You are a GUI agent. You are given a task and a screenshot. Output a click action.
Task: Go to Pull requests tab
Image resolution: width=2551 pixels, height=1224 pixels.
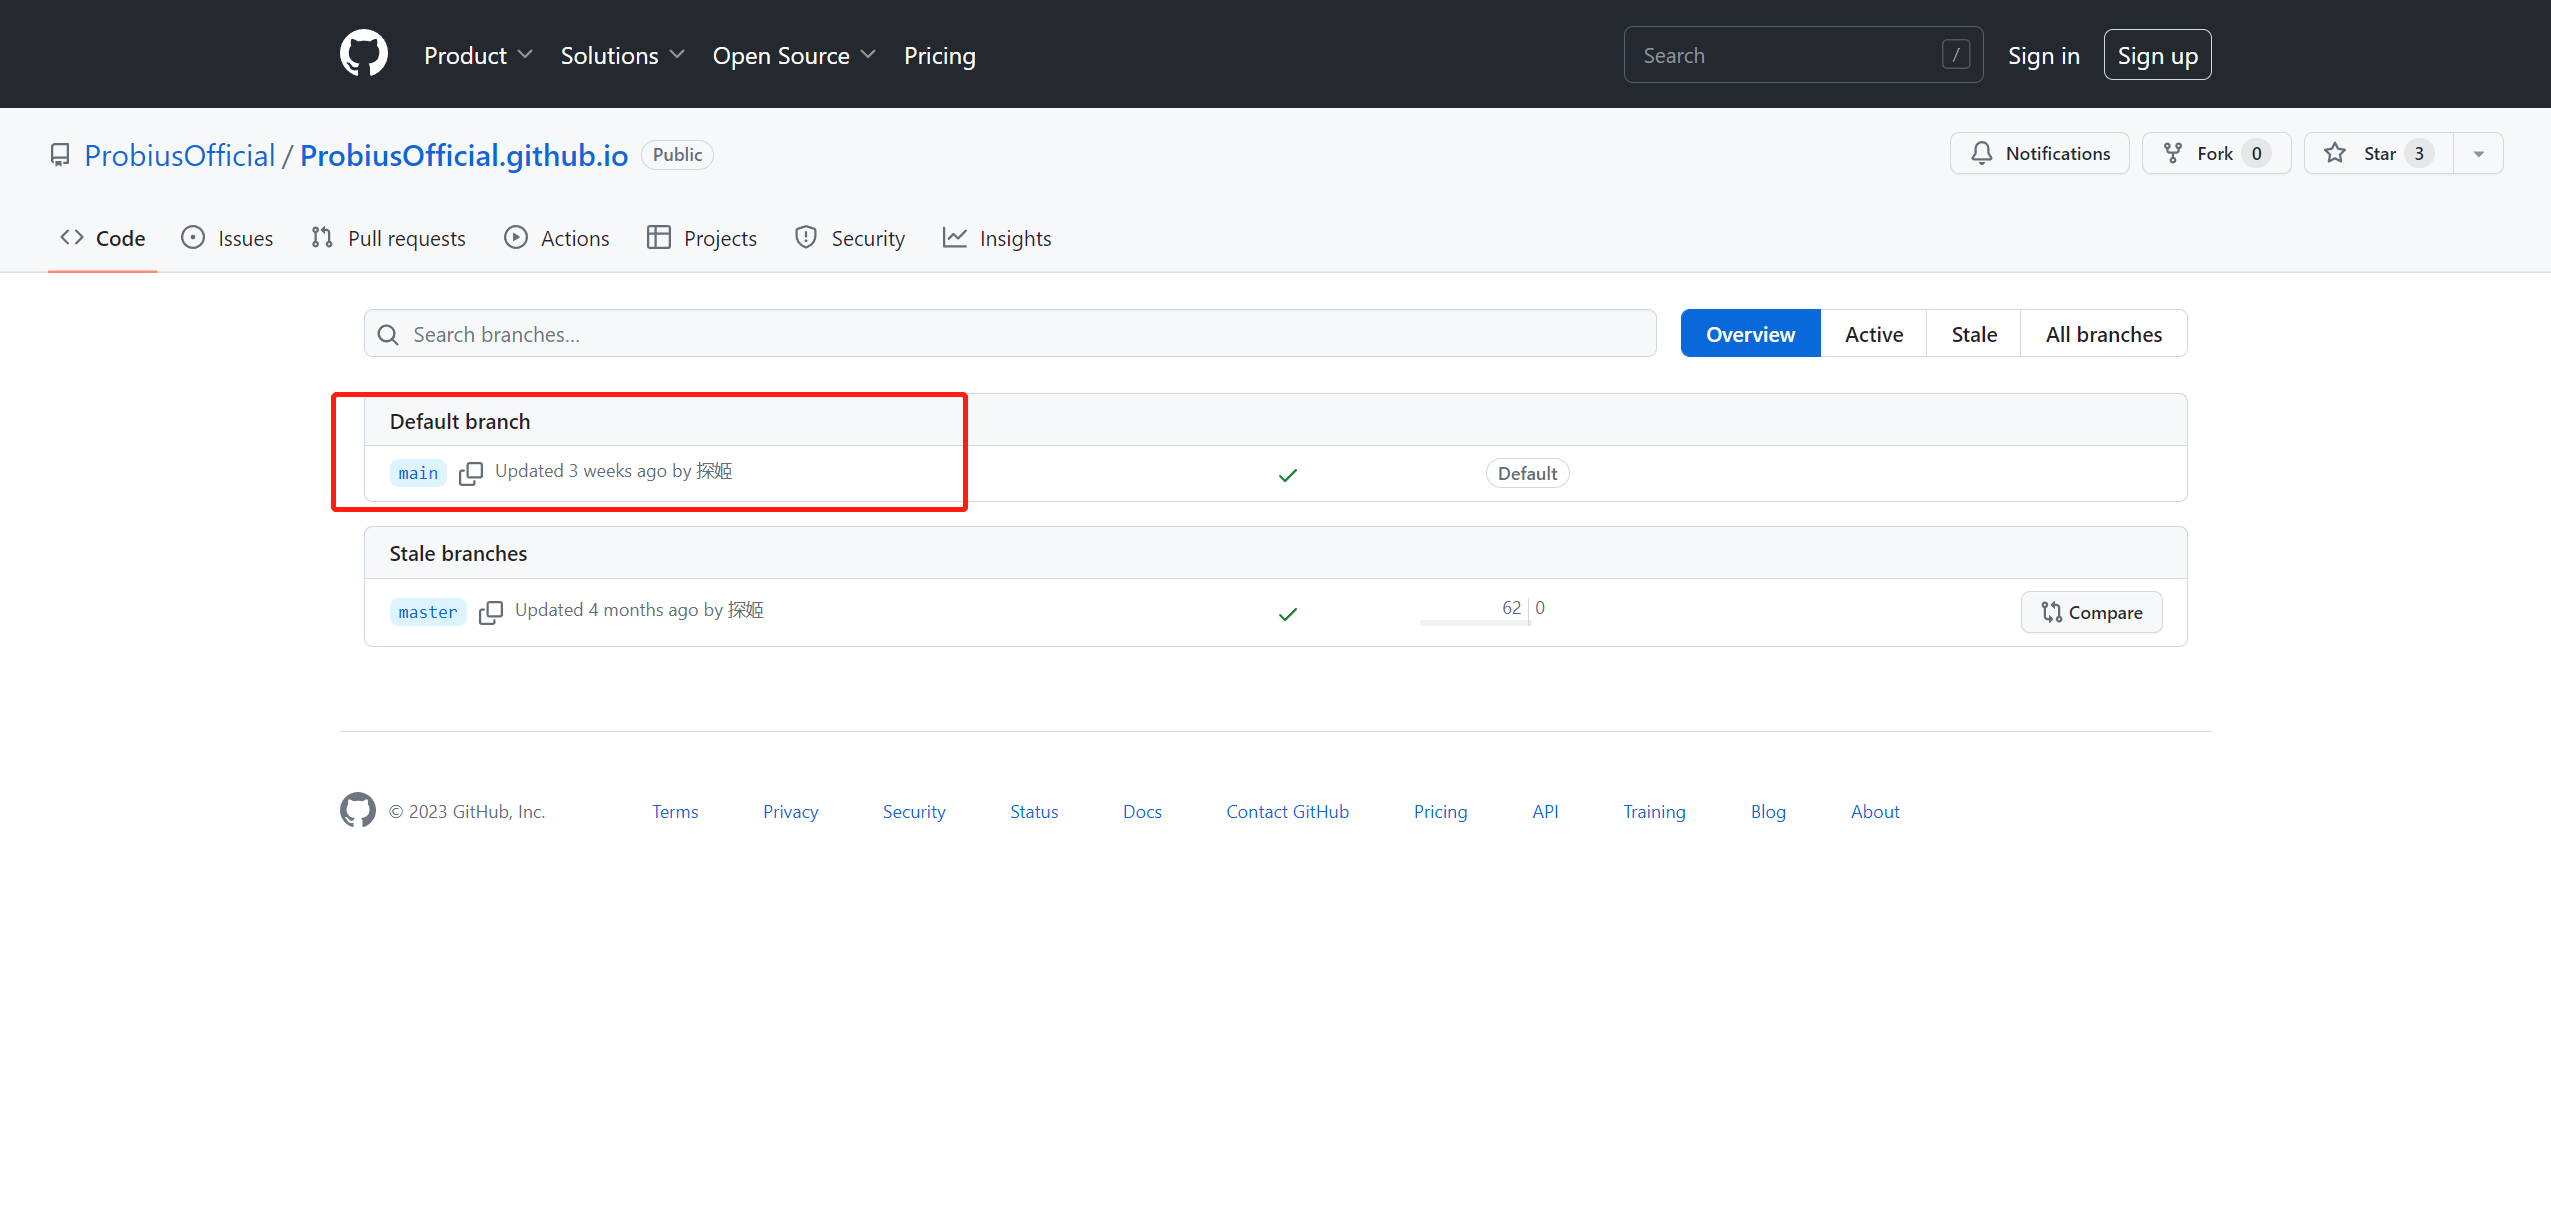pyautogui.click(x=388, y=238)
